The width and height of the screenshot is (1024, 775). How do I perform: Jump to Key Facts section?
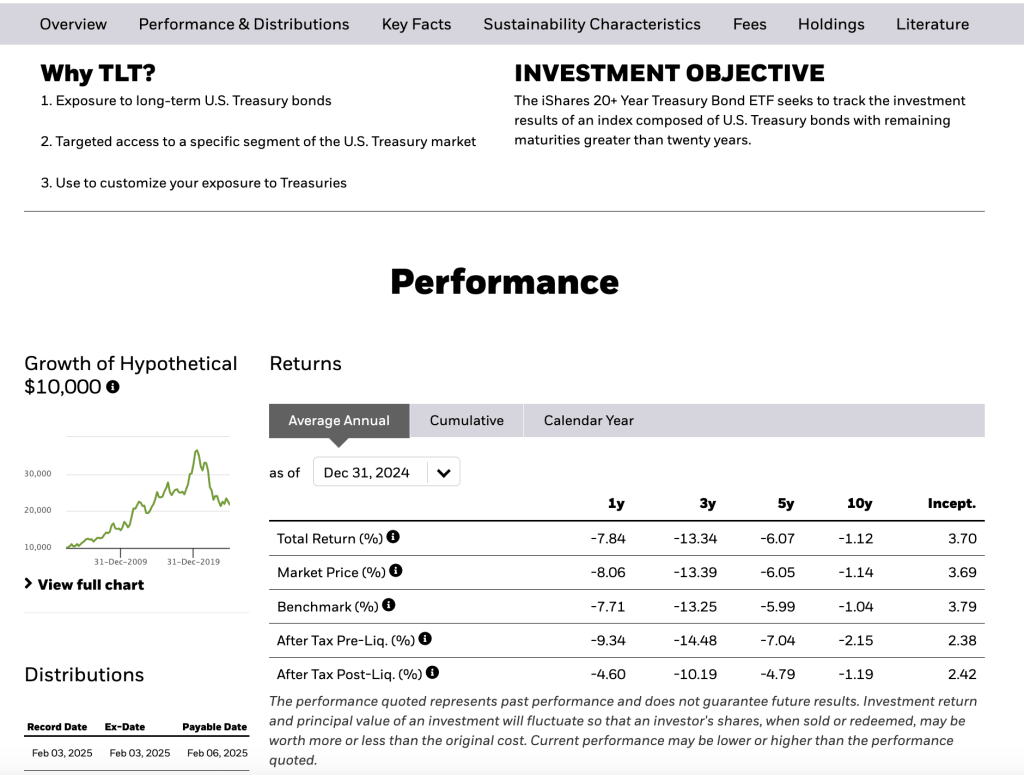point(416,24)
